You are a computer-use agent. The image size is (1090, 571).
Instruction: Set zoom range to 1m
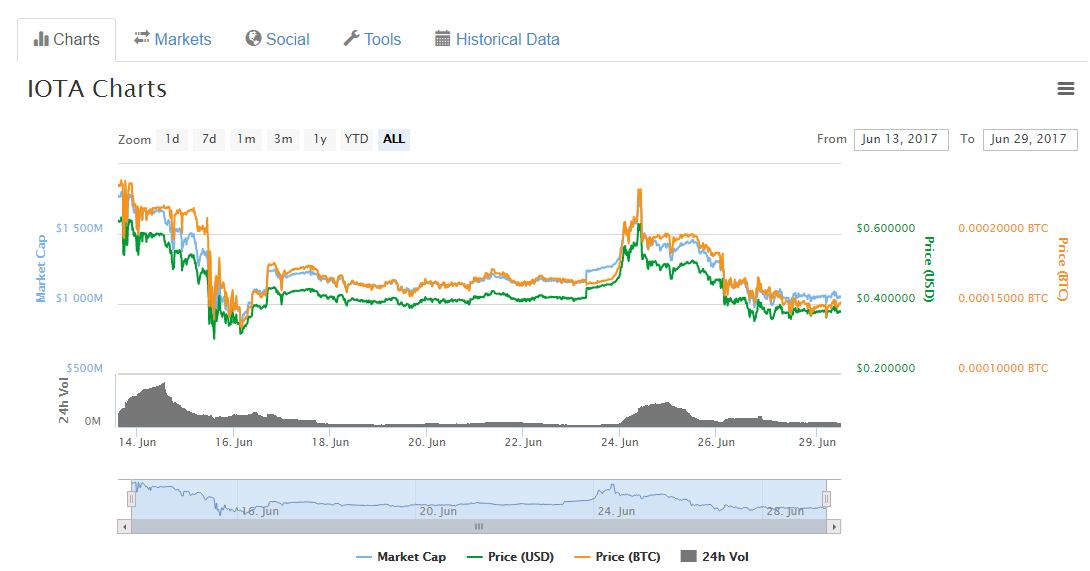click(x=246, y=139)
